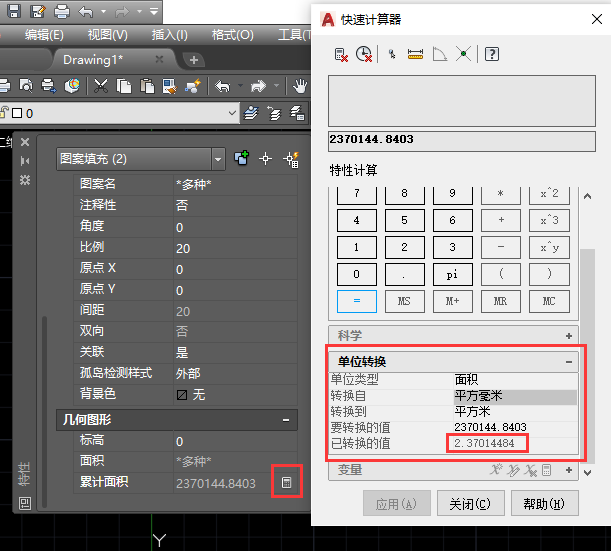This screenshot has width=611, height=551.
Task: Click the Angle of Line icon in QuickCalc
Action: pyautogui.click(x=440, y=54)
